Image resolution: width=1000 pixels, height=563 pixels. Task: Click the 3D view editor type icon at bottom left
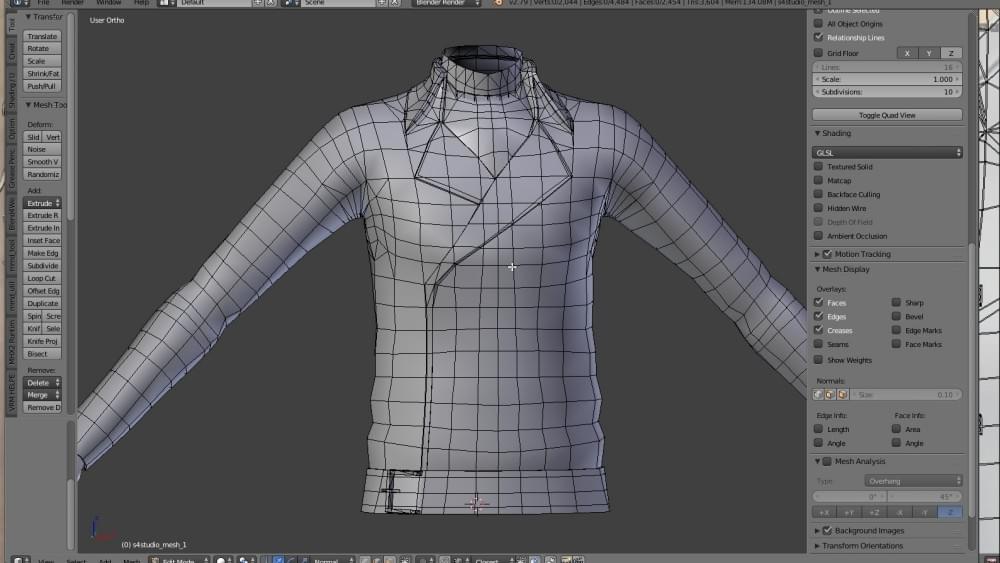click(x=19, y=560)
